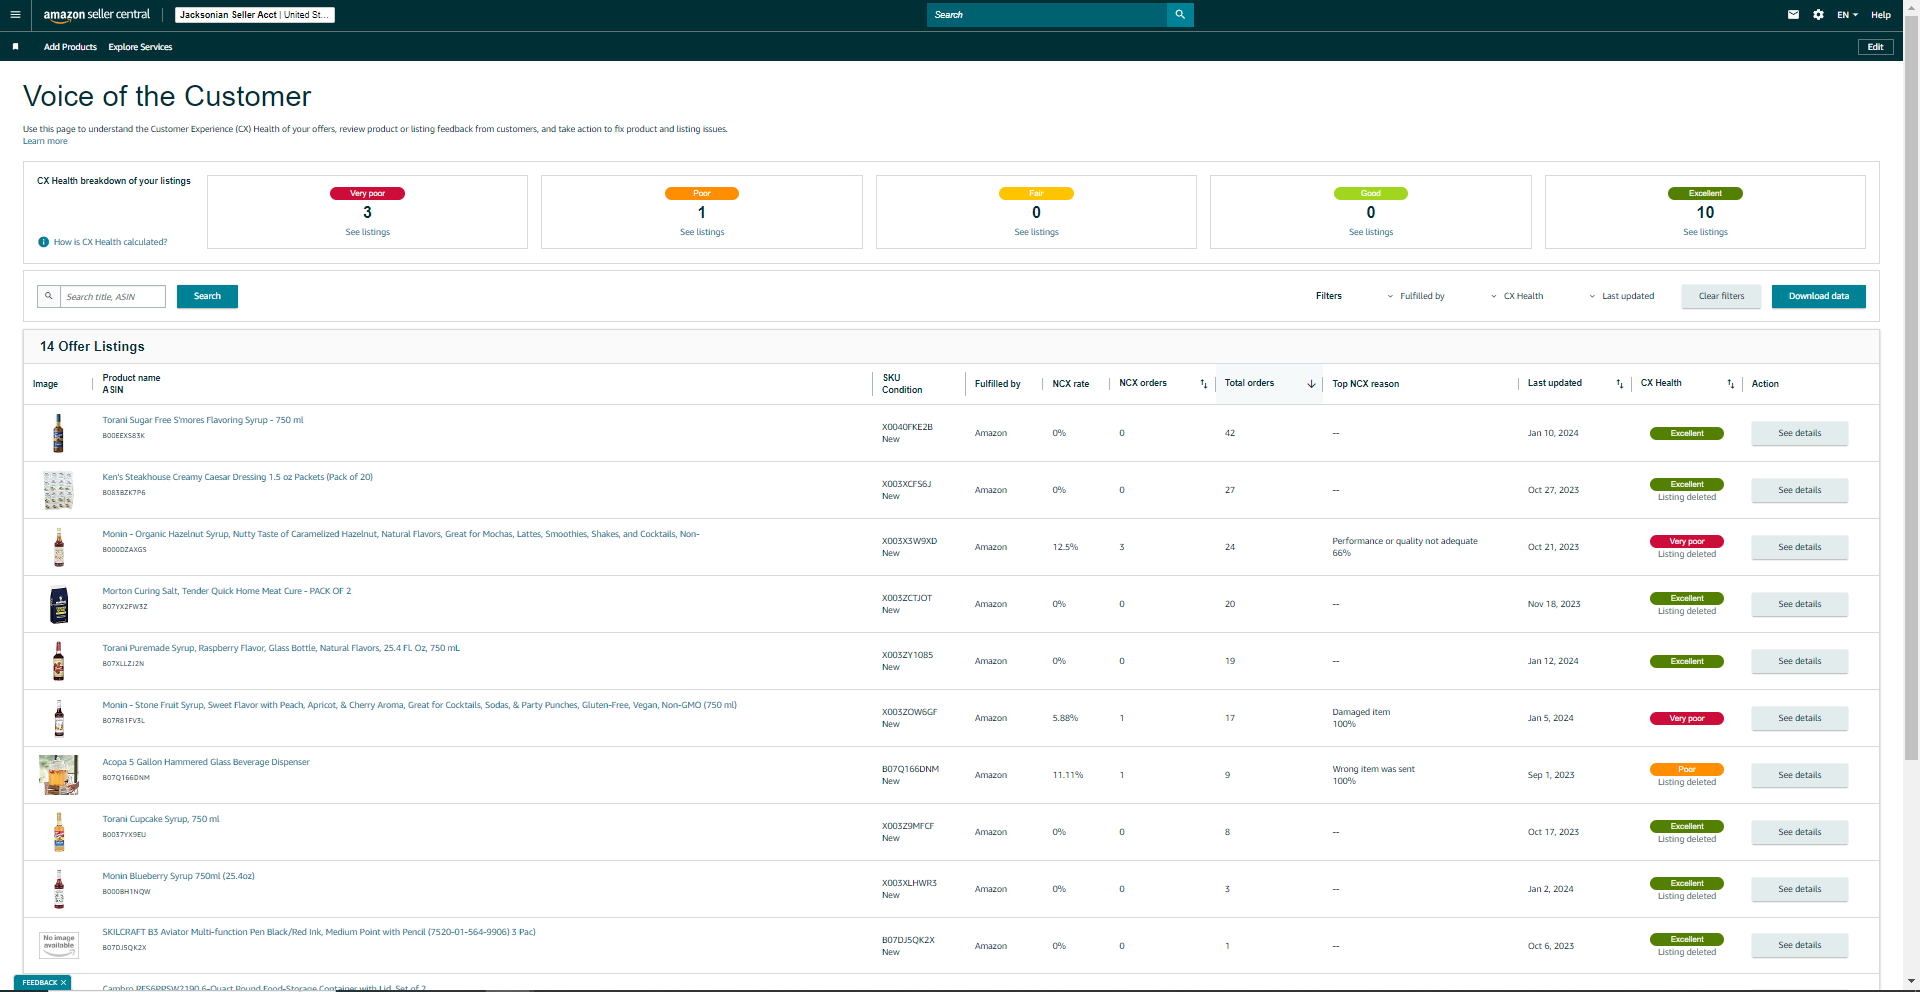Open Monin Organic Hazelnut Syrup thumbnail

click(59, 547)
